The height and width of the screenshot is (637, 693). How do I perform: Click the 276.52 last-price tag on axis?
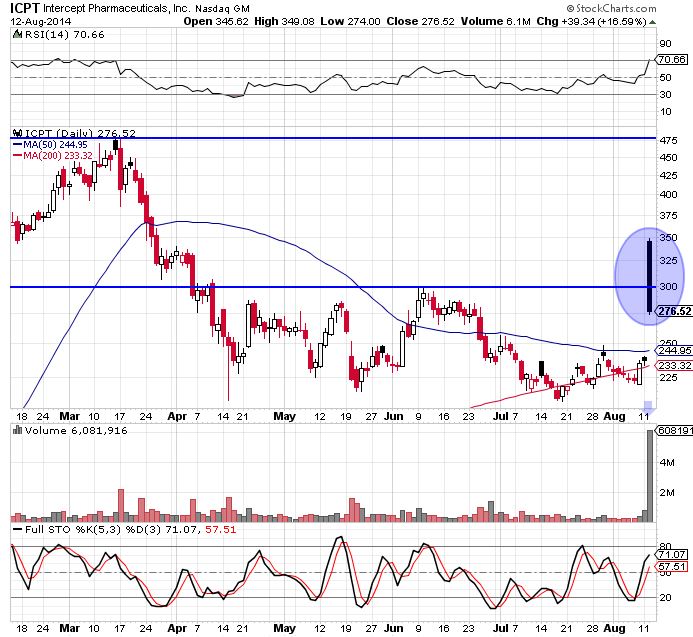coord(674,311)
